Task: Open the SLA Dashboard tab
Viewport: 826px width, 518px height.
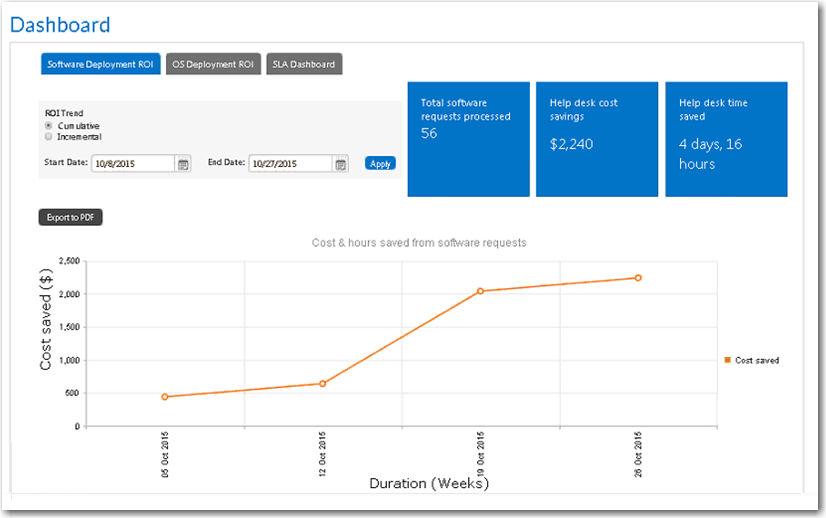Action: [304, 64]
